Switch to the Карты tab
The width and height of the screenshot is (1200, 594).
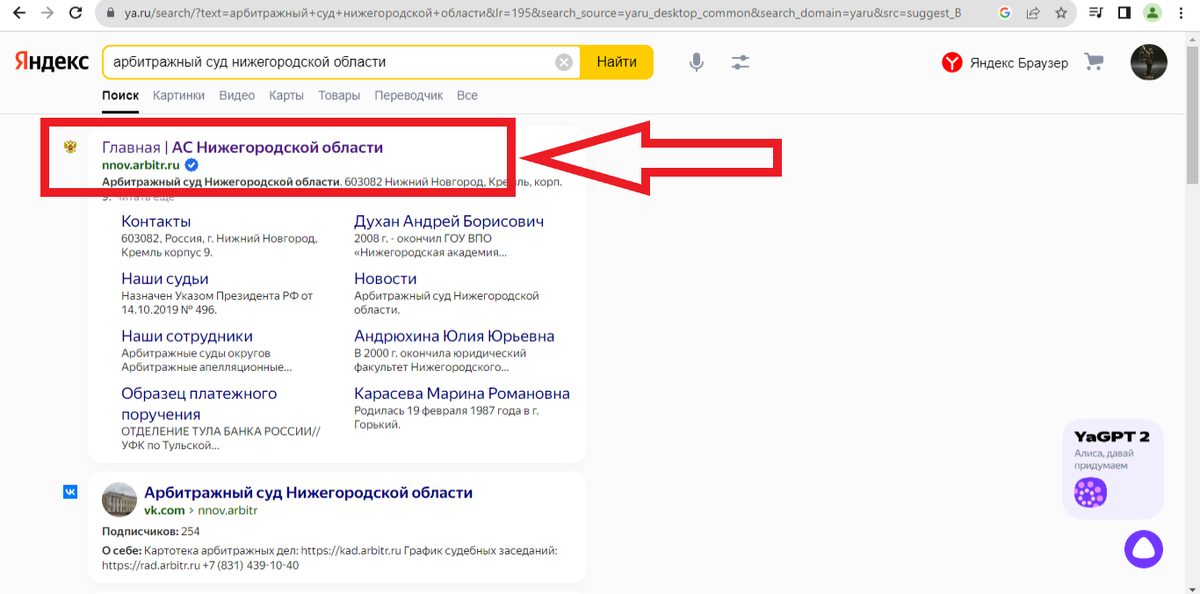click(x=286, y=96)
